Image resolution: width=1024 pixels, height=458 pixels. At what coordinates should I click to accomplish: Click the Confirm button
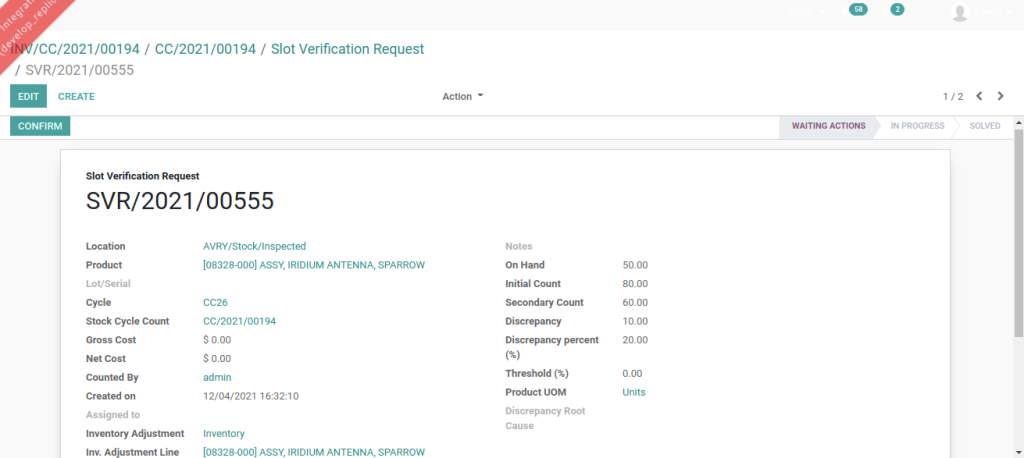point(40,127)
